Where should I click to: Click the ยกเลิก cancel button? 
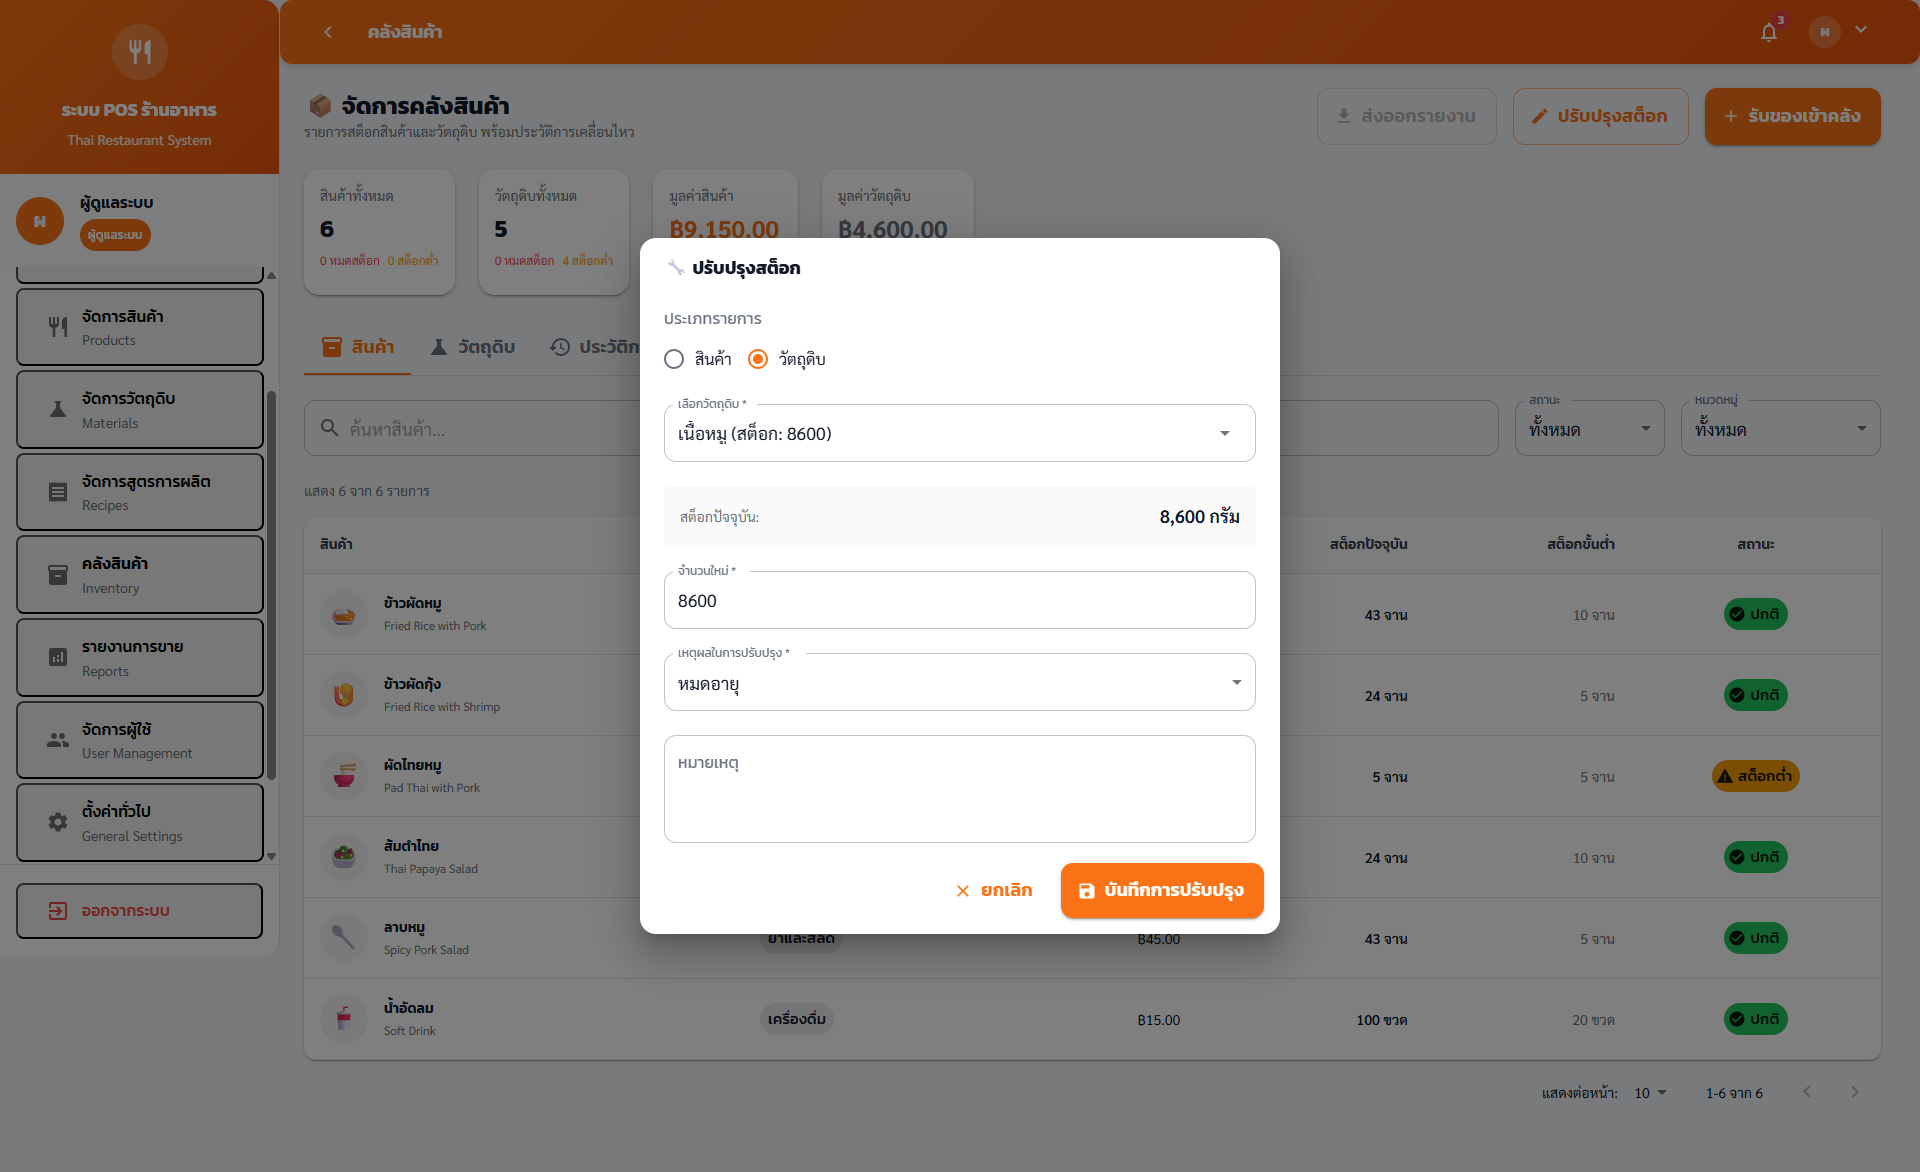point(994,890)
